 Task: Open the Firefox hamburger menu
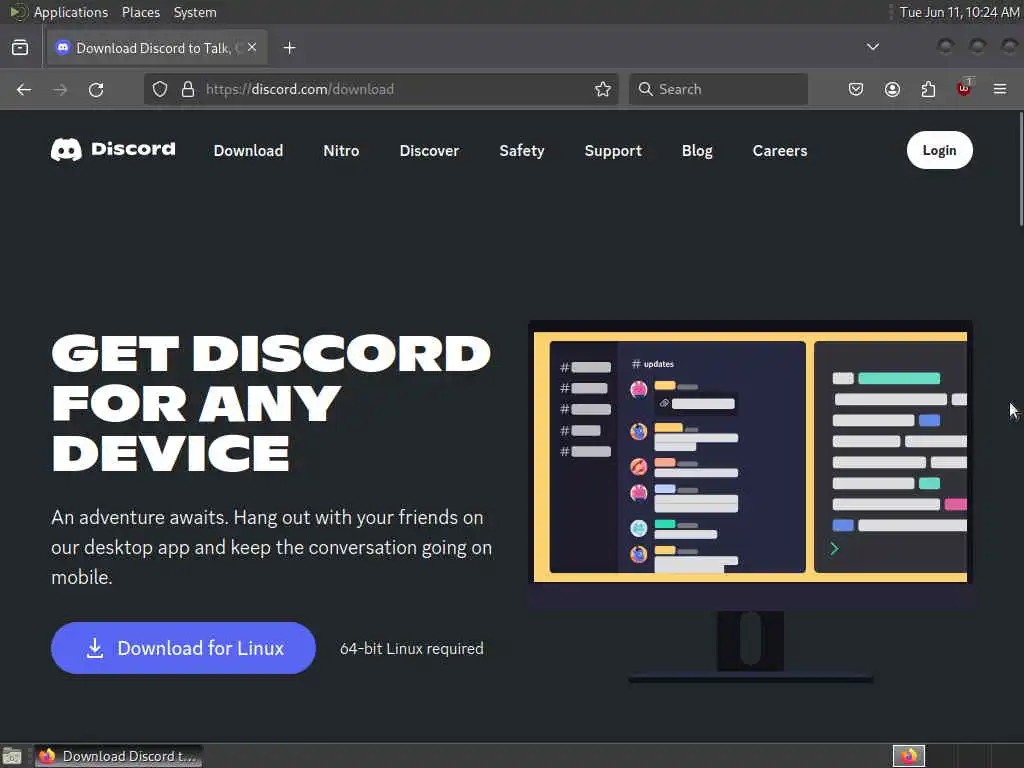(x=1000, y=89)
